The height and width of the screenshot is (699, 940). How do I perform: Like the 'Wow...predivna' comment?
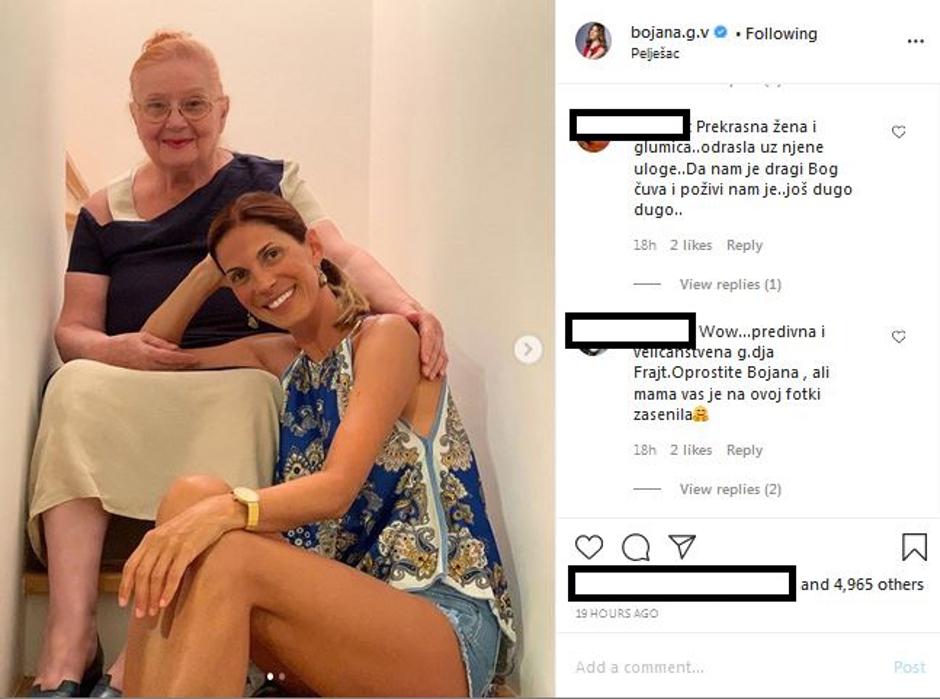(898, 337)
